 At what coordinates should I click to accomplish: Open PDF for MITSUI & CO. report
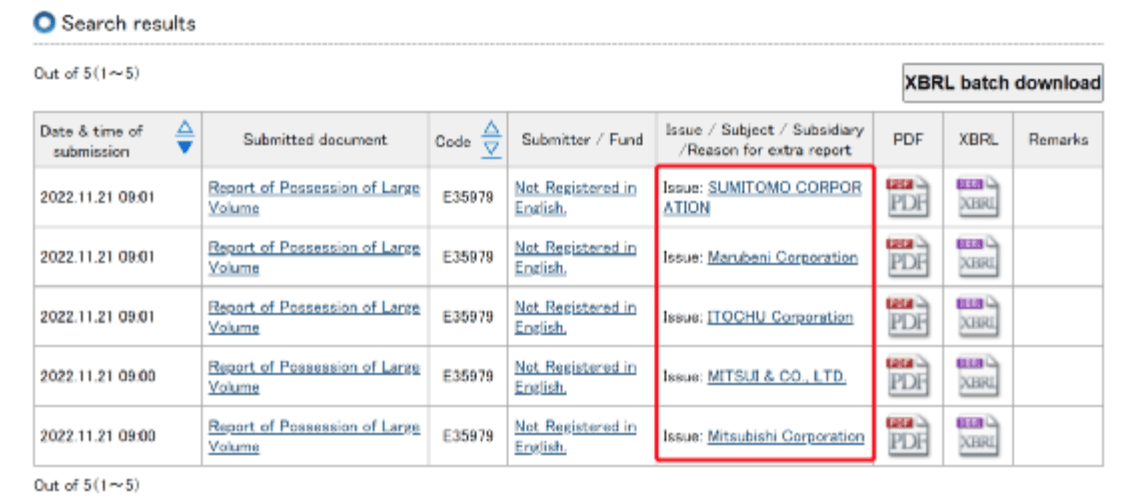click(x=908, y=376)
